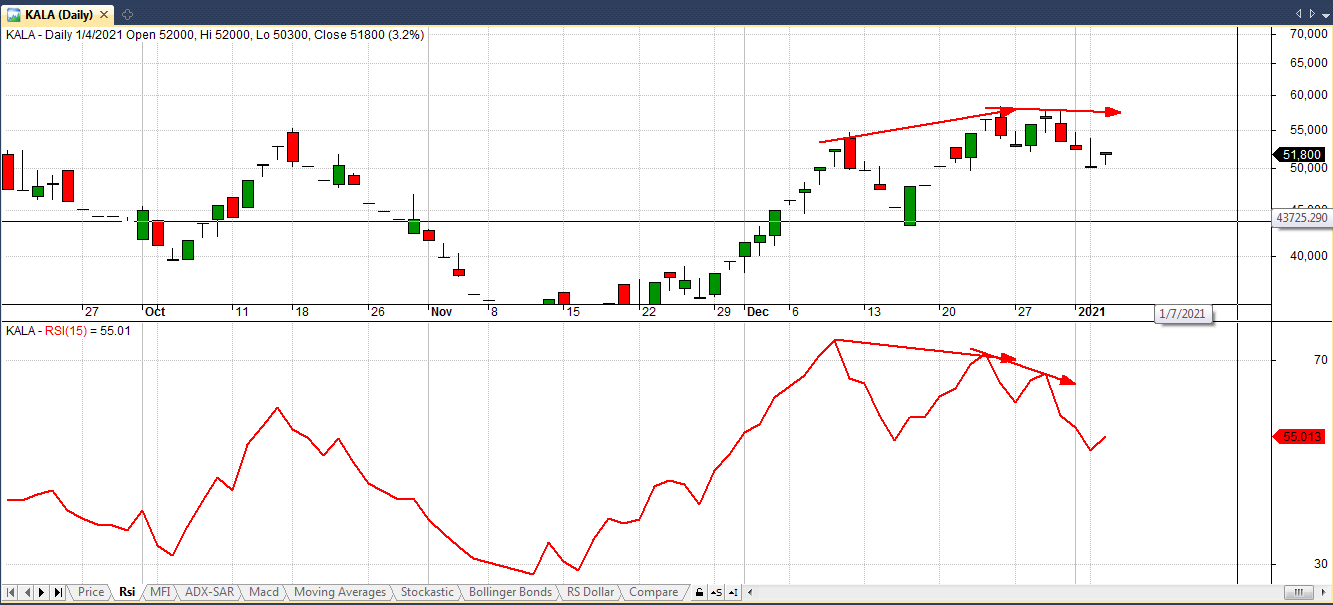Click the 2021 label on the date axis
1333x605 pixels.
coord(1091,312)
